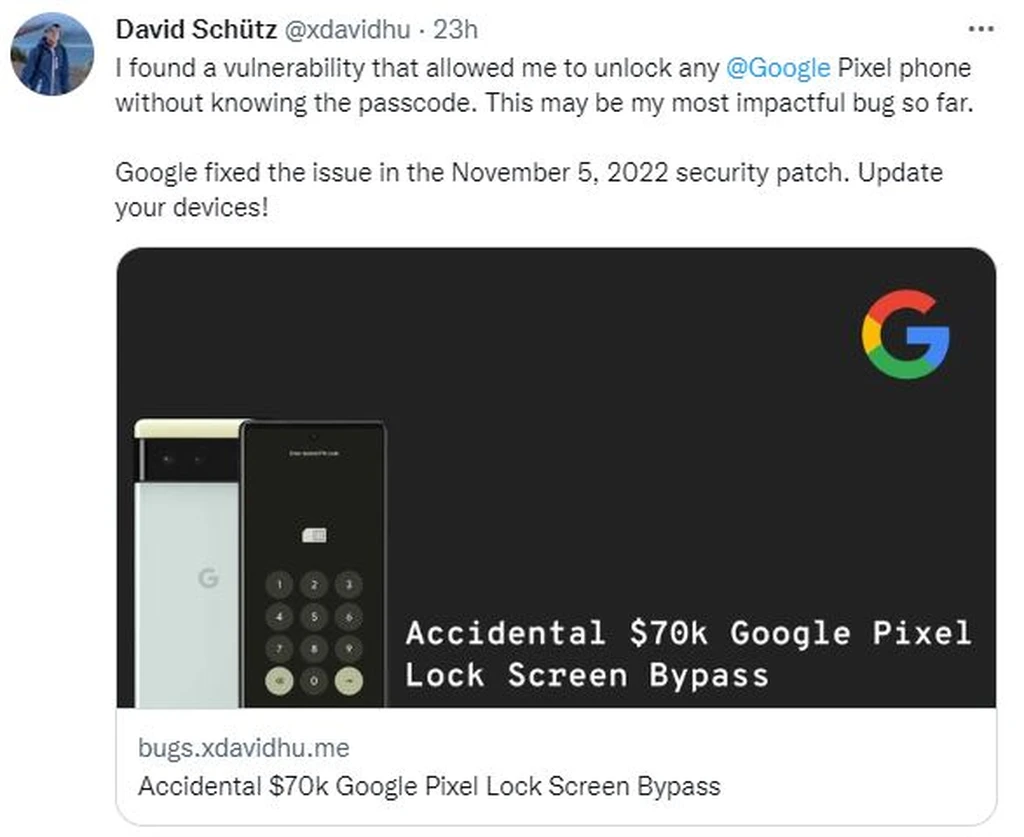Click the Pixel phone back image
This screenshot has width=1024, height=837.
pos(188,563)
